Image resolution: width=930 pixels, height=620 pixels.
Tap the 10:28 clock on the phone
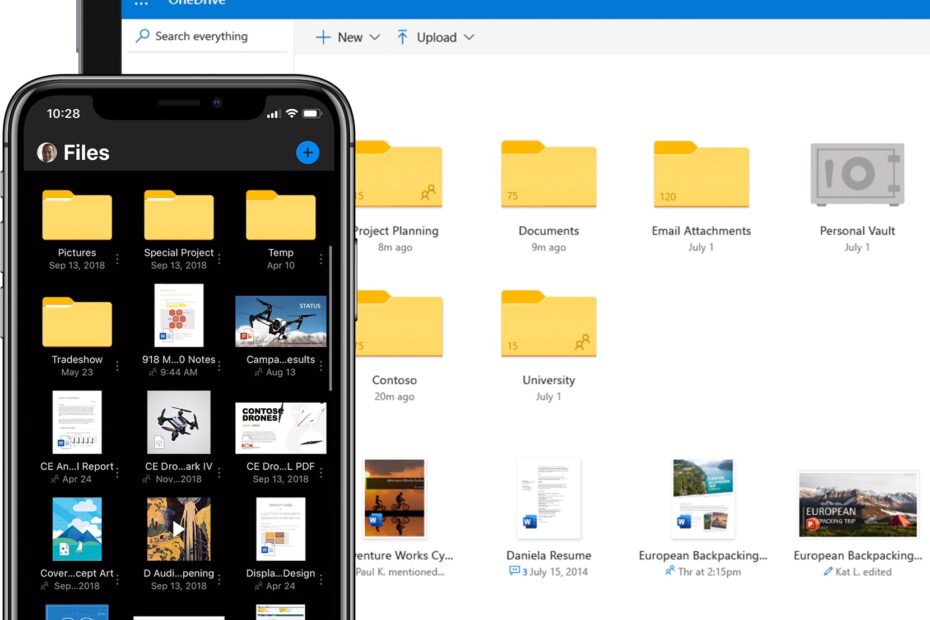[x=63, y=113]
